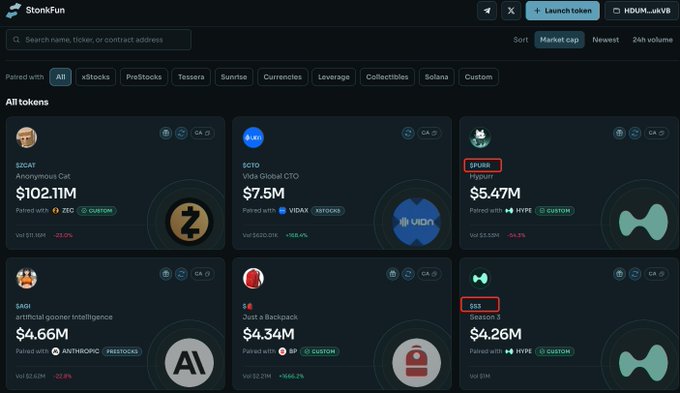The height and width of the screenshot is (393, 680).
Task: Copy contract address on Just a Backpack card
Action: (429, 274)
